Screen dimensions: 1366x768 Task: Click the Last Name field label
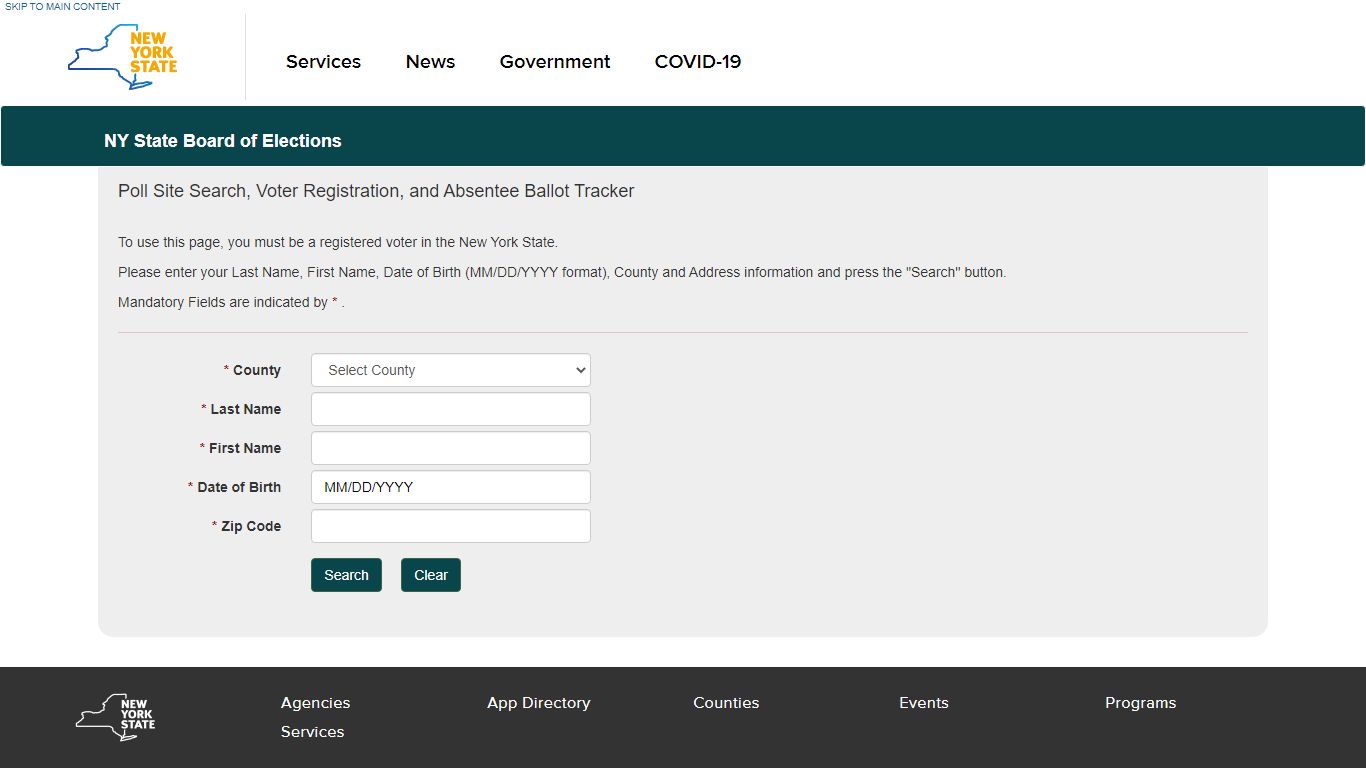pos(241,409)
